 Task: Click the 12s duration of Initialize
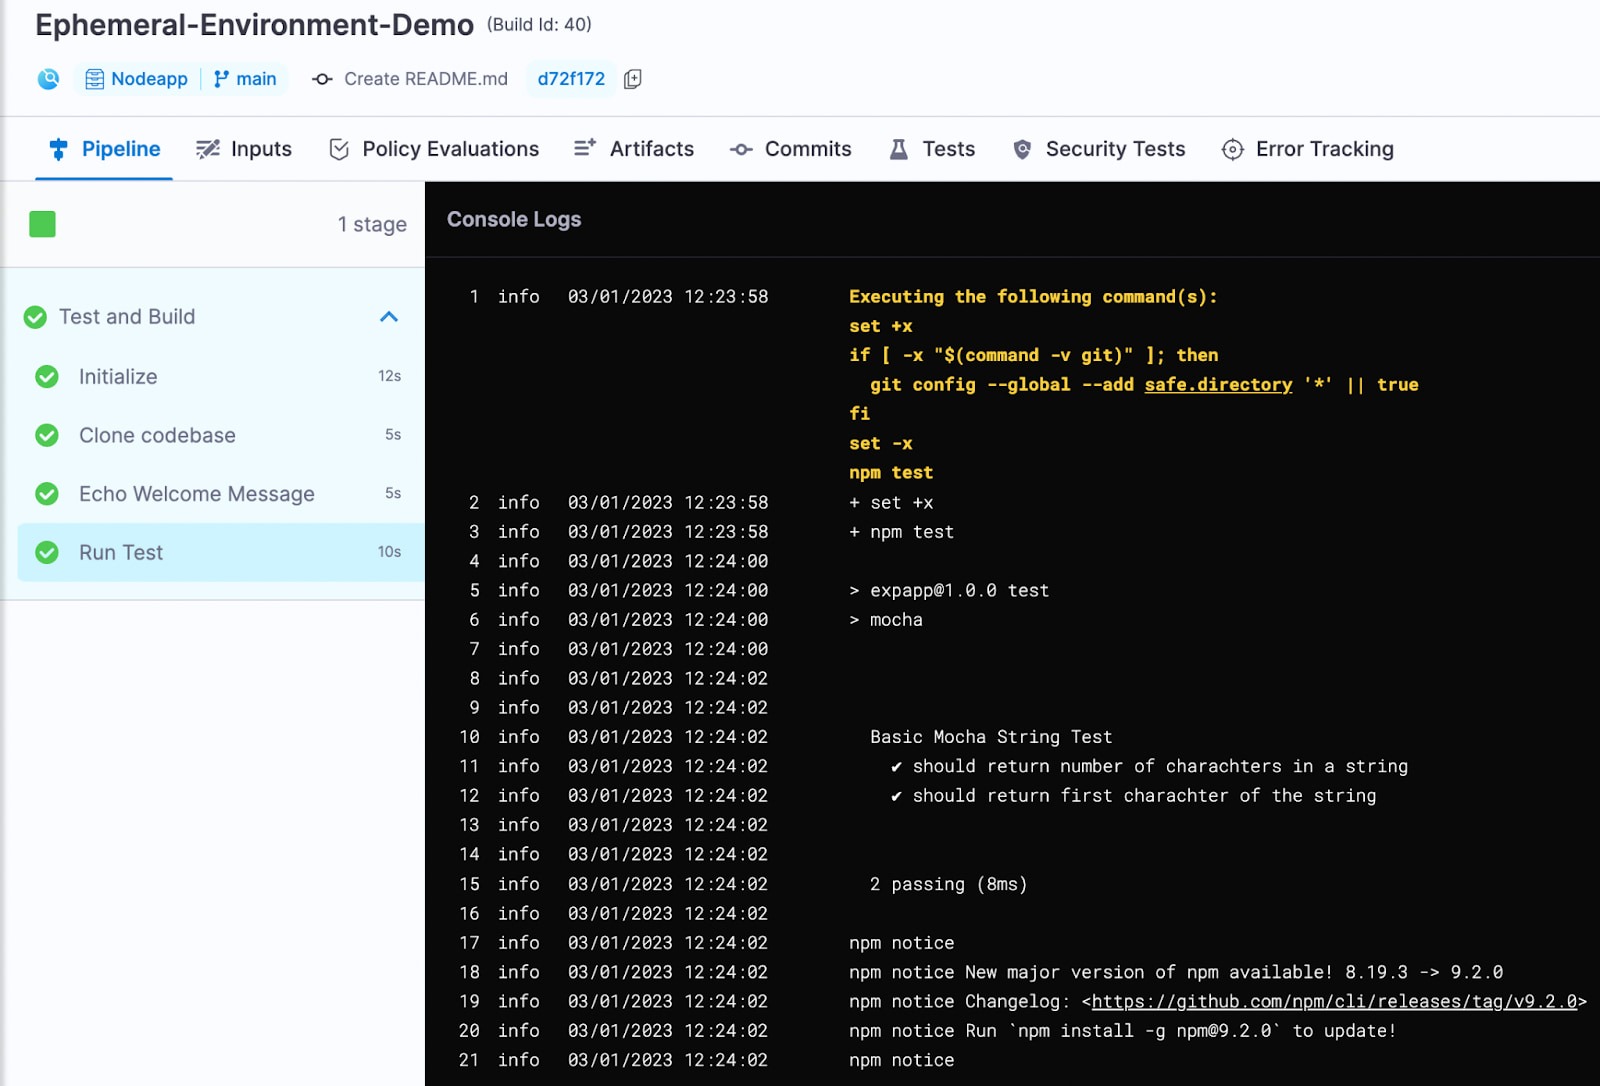(389, 376)
